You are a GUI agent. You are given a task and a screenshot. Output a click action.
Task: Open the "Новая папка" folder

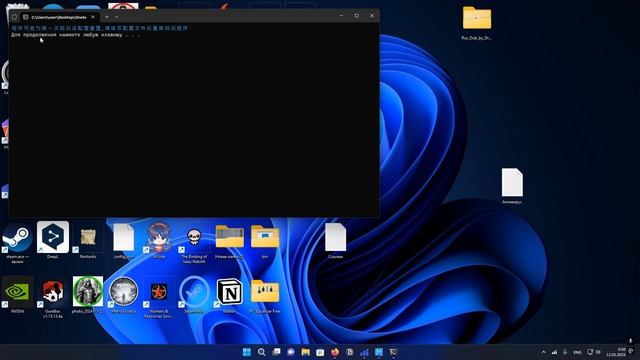(229, 241)
